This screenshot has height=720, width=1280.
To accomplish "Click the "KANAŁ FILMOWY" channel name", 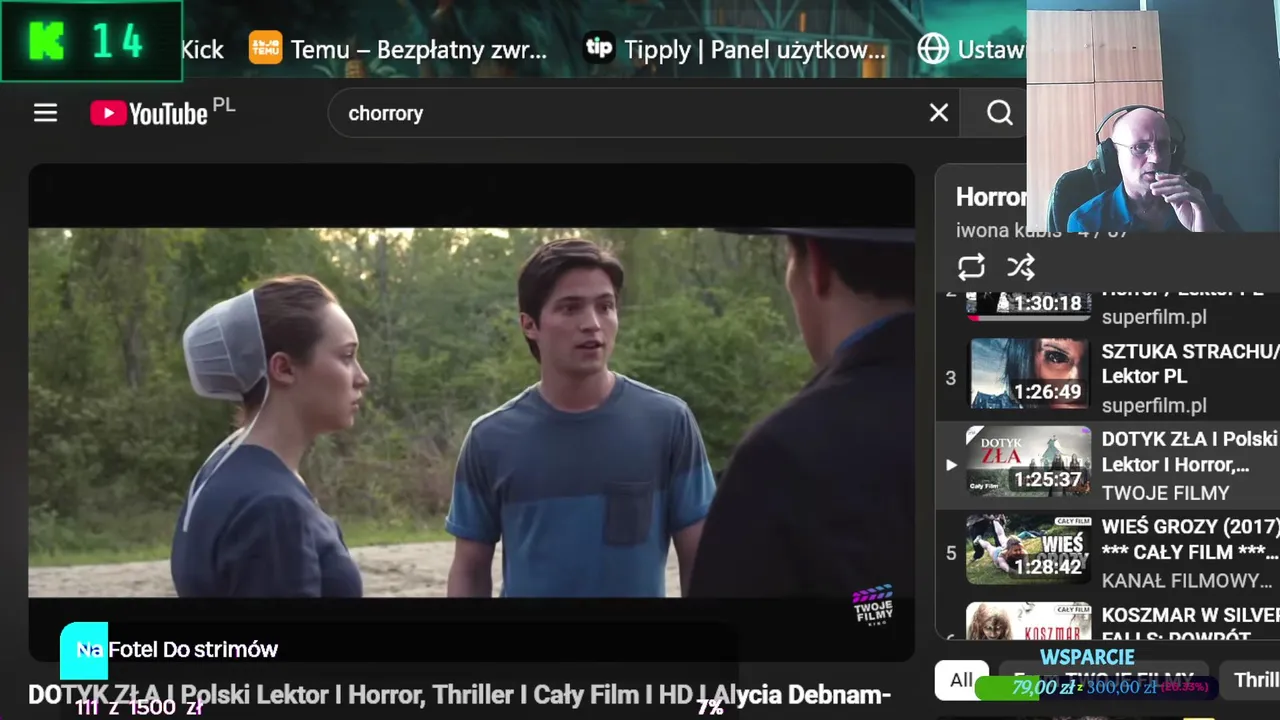I will 1186,581.
